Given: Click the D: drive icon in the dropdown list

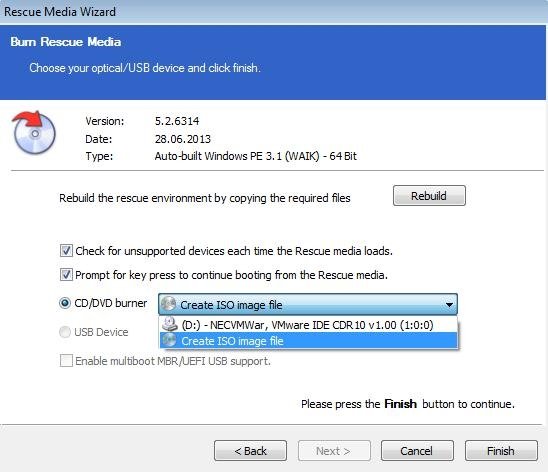Looking at the screenshot, I should click(x=170, y=324).
